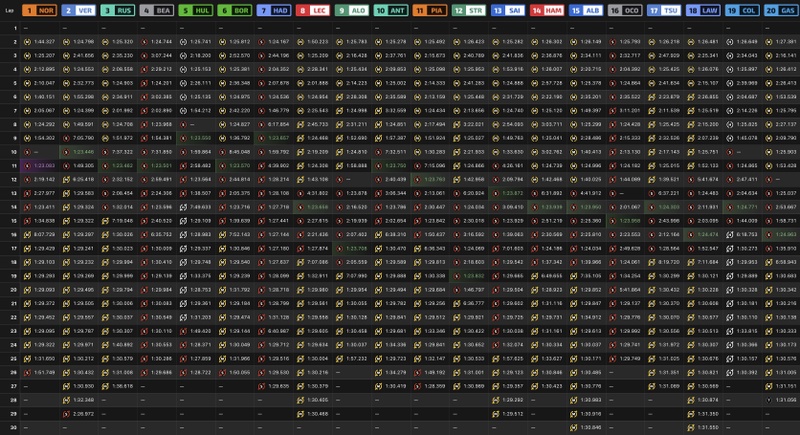Image resolution: width=800 pixels, height=435 pixels.
Task: Select the 18 LAW driver header
Action: click(x=703, y=10)
